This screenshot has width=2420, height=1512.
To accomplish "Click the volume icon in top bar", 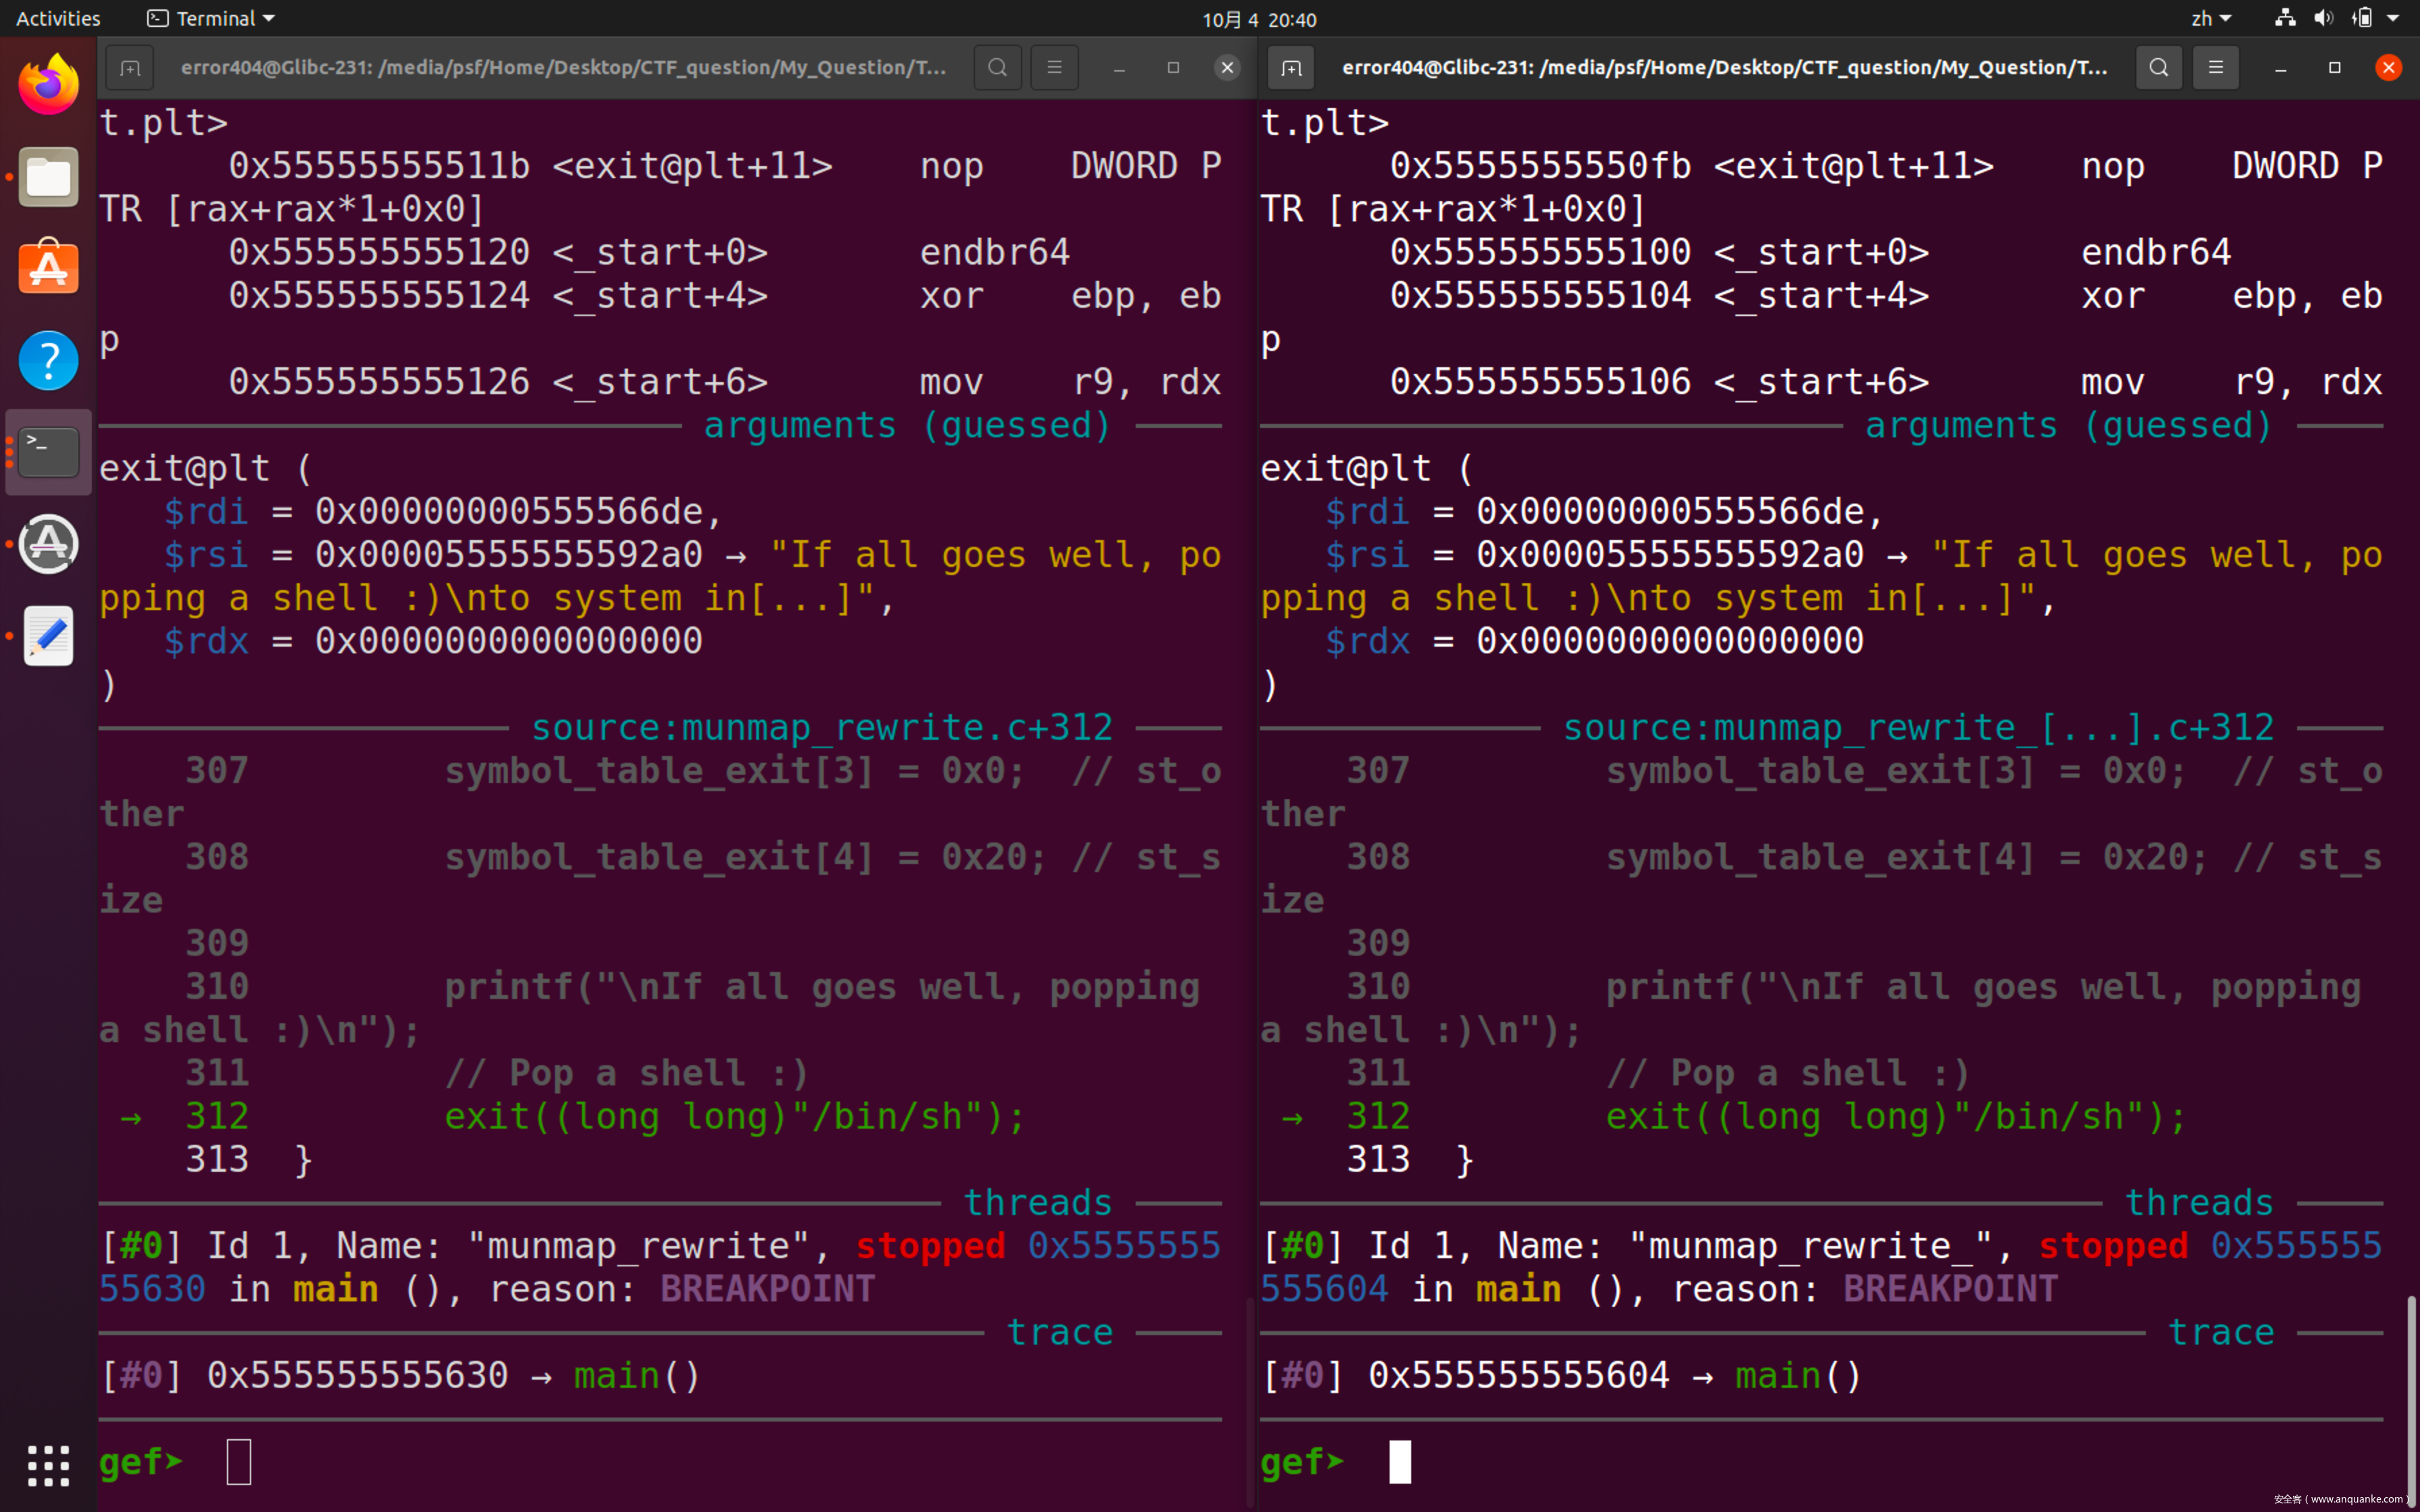I will coord(2323,18).
